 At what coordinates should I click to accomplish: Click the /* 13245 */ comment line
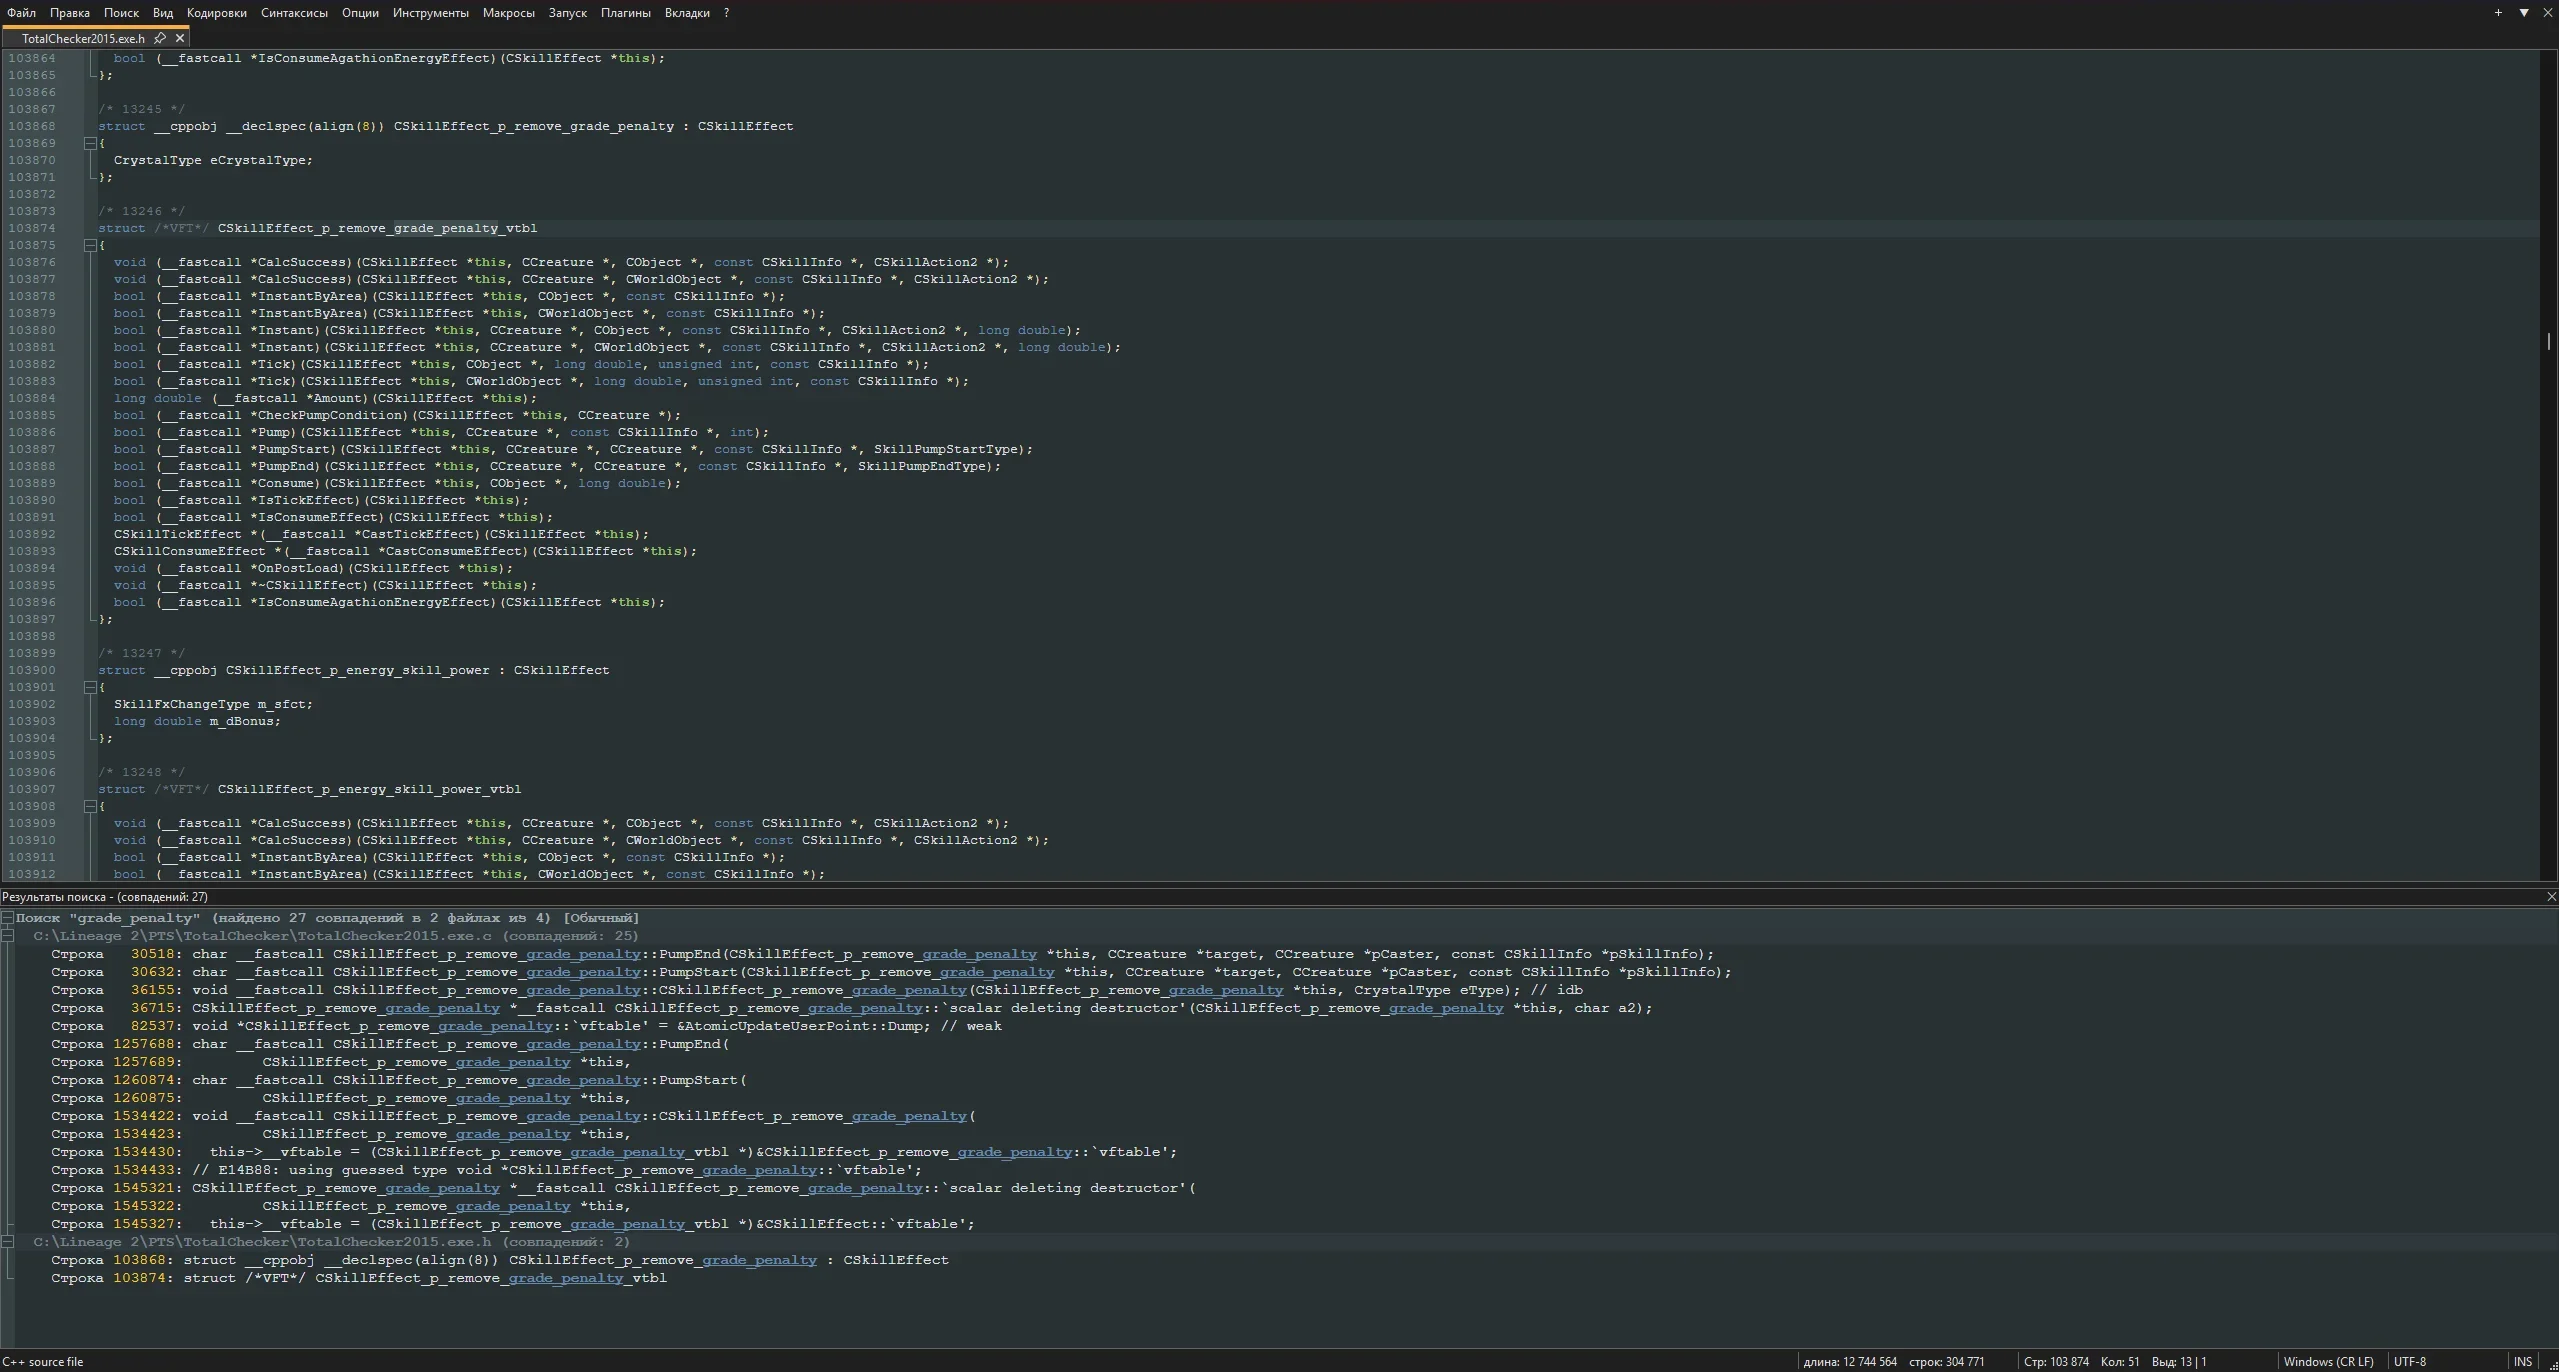(x=141, y=109)
